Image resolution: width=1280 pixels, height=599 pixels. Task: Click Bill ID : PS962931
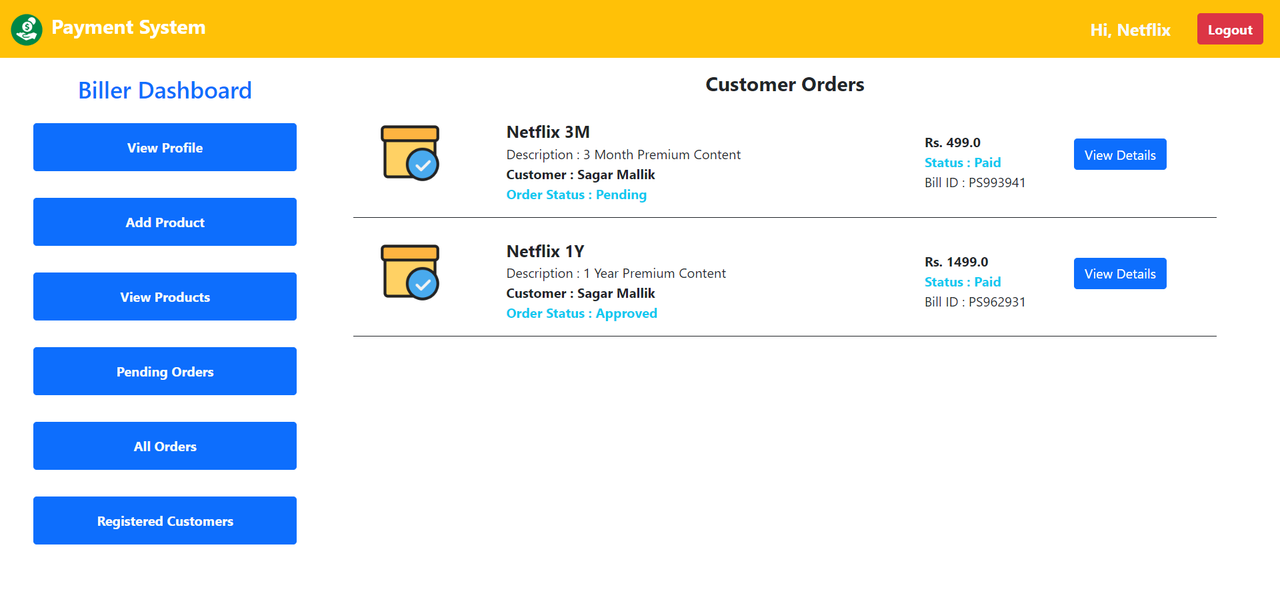point(975,302)
